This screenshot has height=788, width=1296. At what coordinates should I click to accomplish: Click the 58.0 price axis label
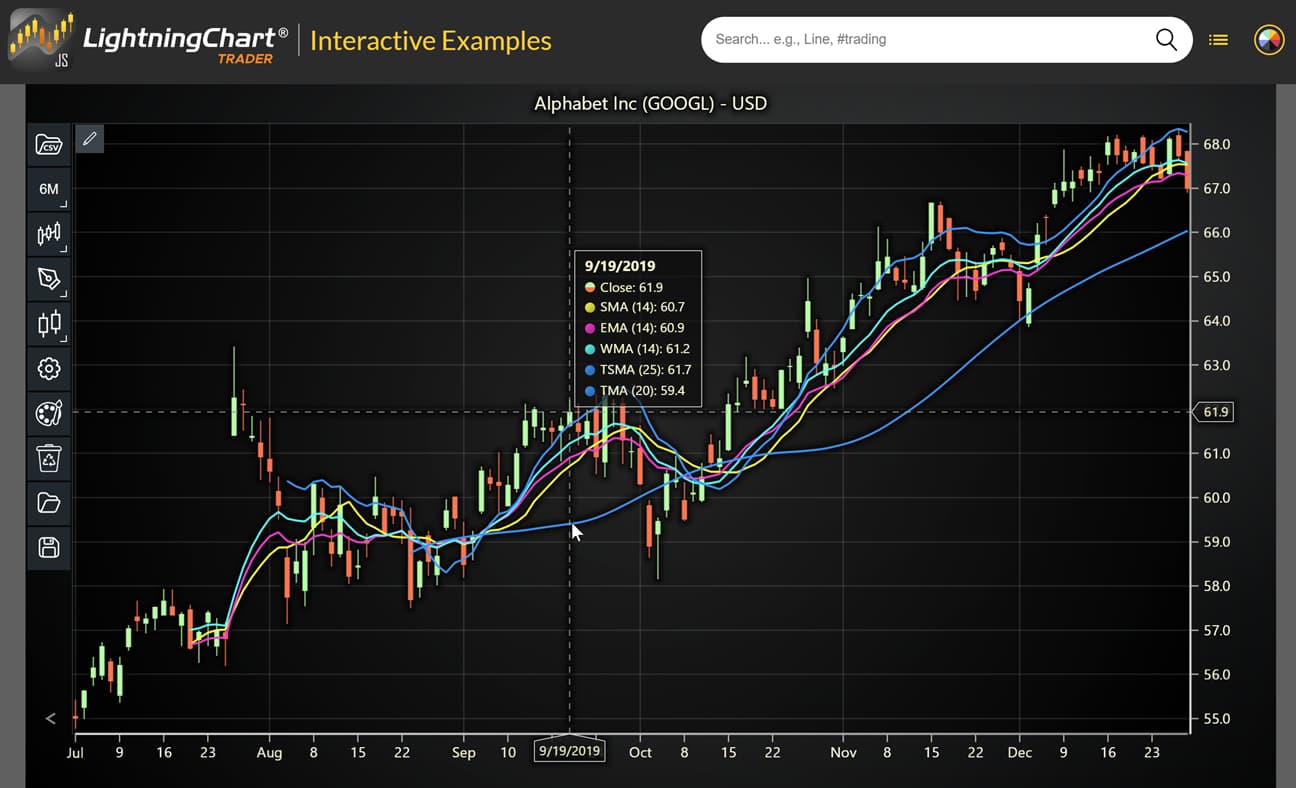tap(1216, 586)
